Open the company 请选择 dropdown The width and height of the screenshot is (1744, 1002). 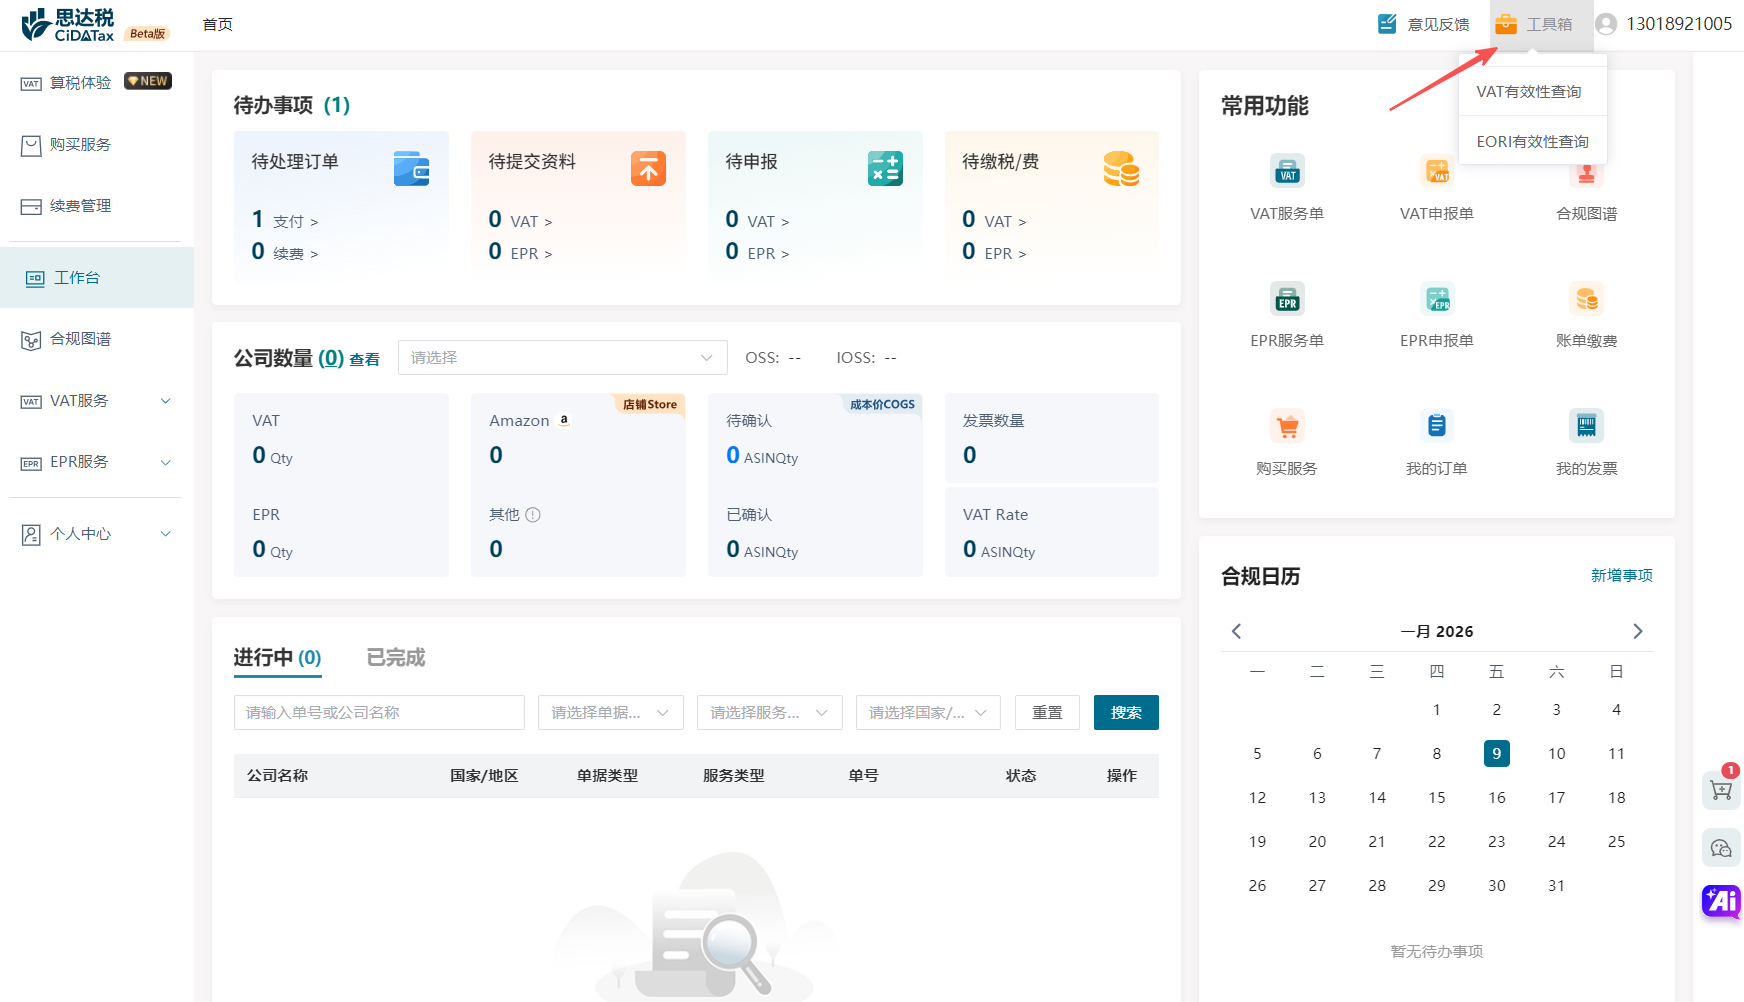[562, 358]
